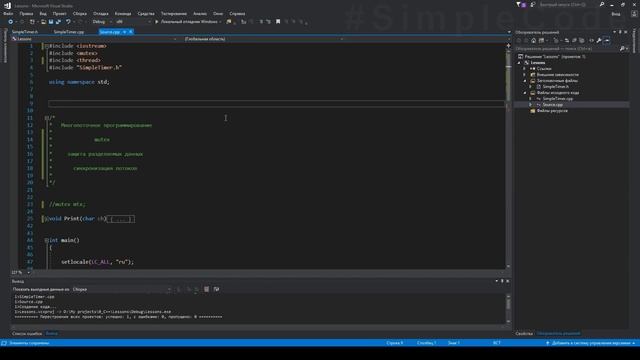Click the Open File folder icon
The image size is (640, 360).
[x=44, y=22]
